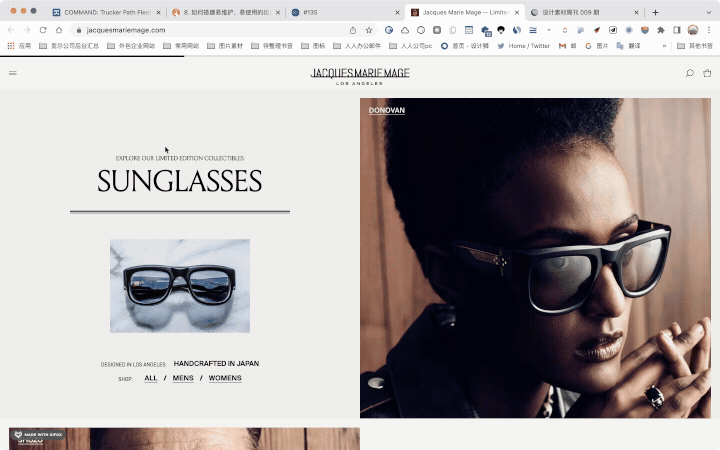Open the site search magnifier icon
Viewport: 720px width, 450px height.
690,73
